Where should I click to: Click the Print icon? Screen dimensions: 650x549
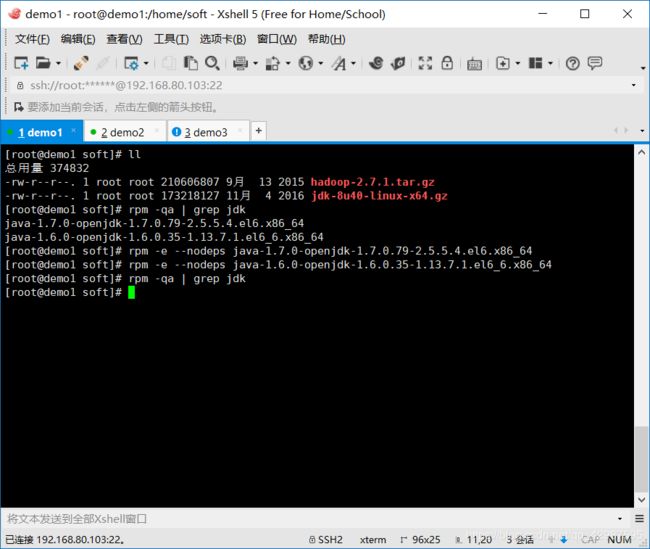(240, 63)
